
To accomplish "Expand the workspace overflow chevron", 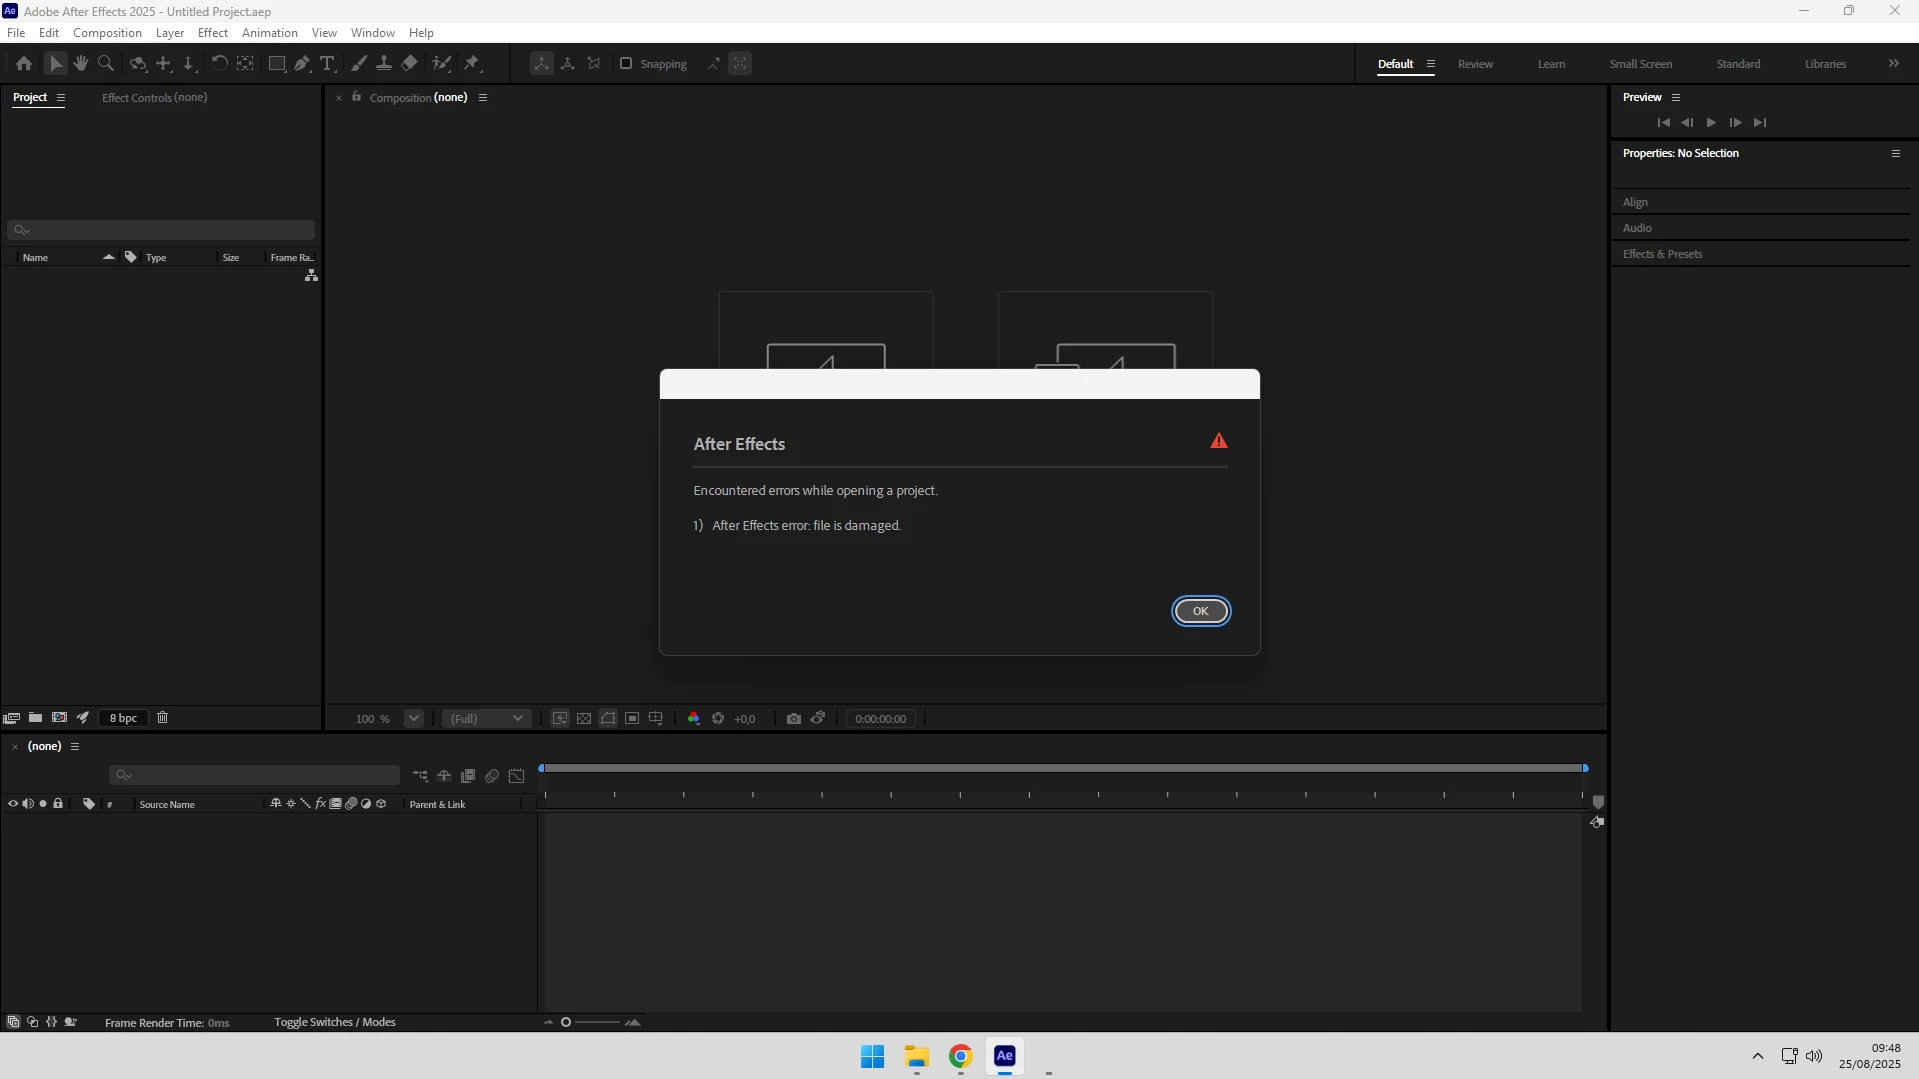I will point(1893,64).
